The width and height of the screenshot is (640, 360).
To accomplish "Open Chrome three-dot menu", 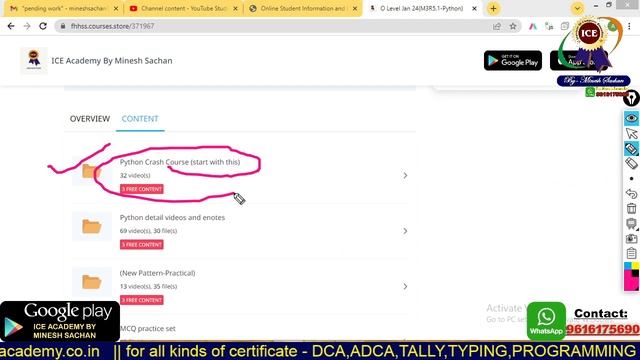I will 629,26.
